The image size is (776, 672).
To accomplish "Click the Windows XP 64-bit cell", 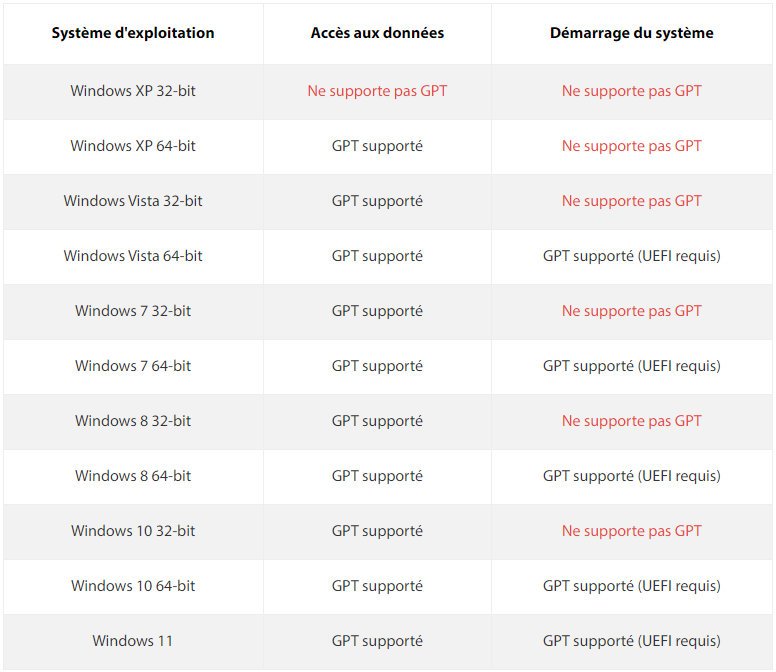I will 133,146.
